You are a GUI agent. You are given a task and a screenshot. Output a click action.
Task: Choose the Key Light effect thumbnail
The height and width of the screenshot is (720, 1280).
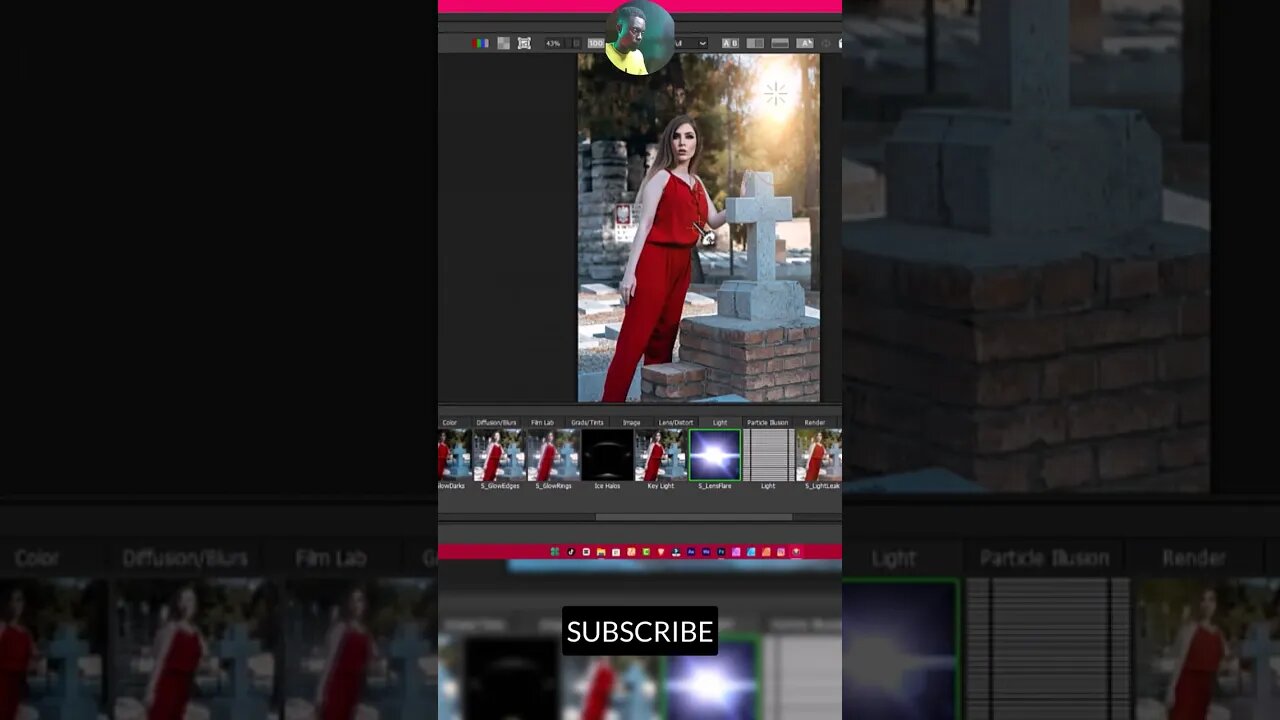coord(661,455)
